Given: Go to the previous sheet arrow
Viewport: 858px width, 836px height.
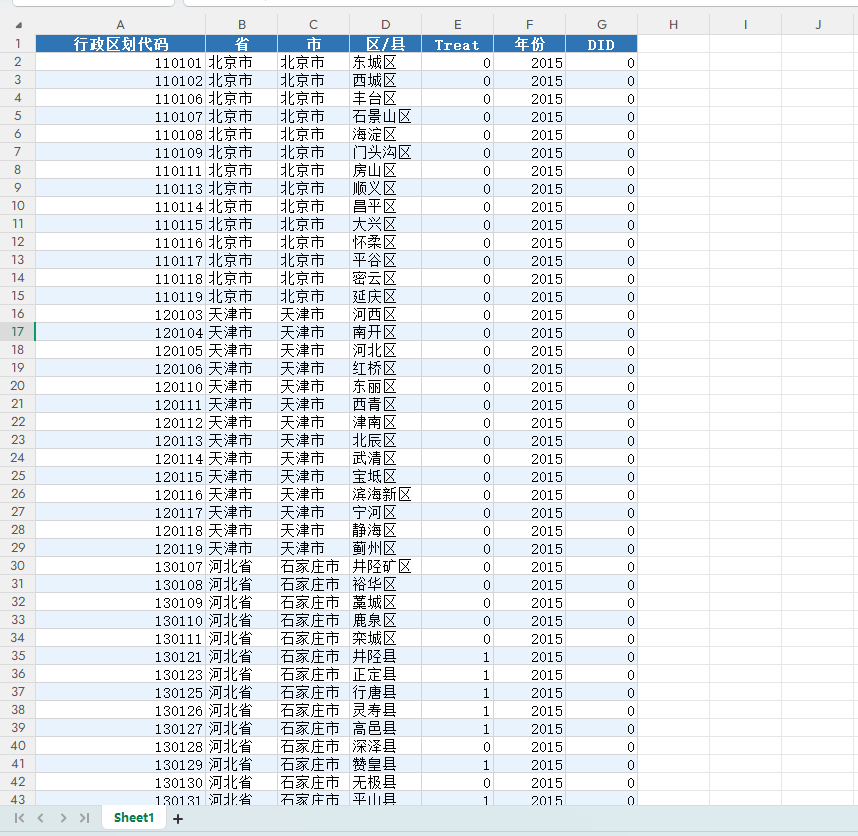Looking at the screenshot, I should coord(41,818).
